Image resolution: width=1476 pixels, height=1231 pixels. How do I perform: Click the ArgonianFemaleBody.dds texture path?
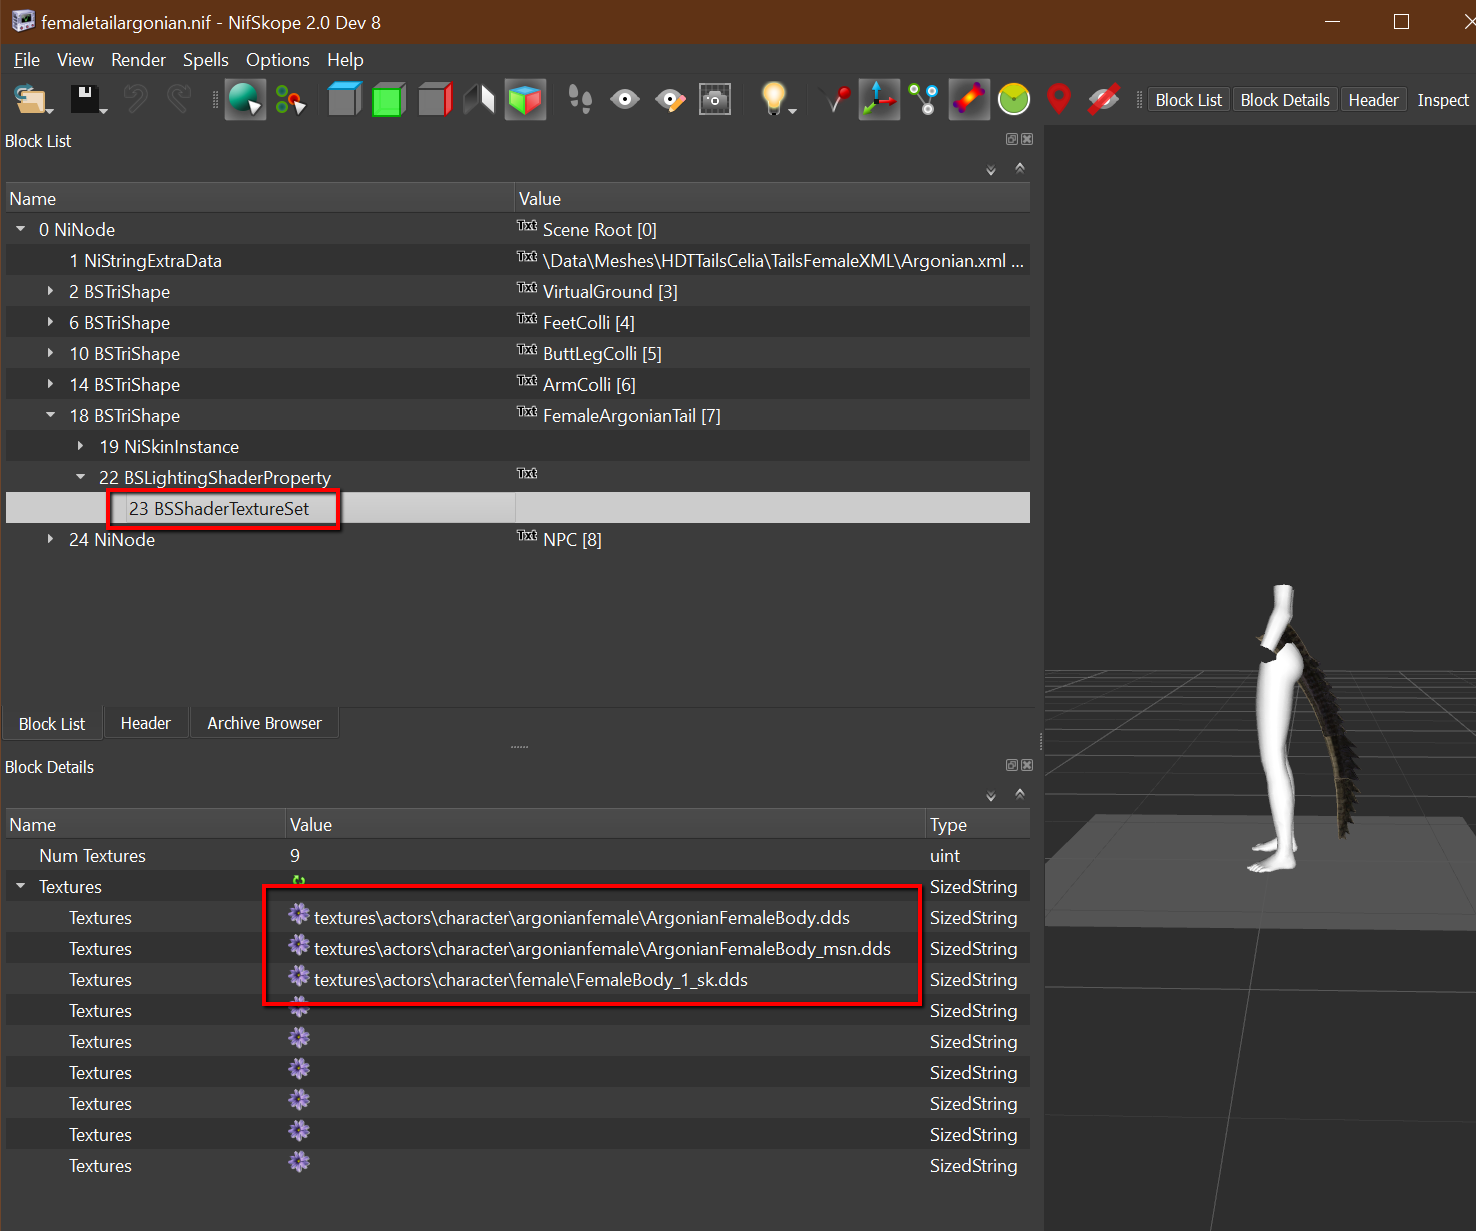click(582, 918)
